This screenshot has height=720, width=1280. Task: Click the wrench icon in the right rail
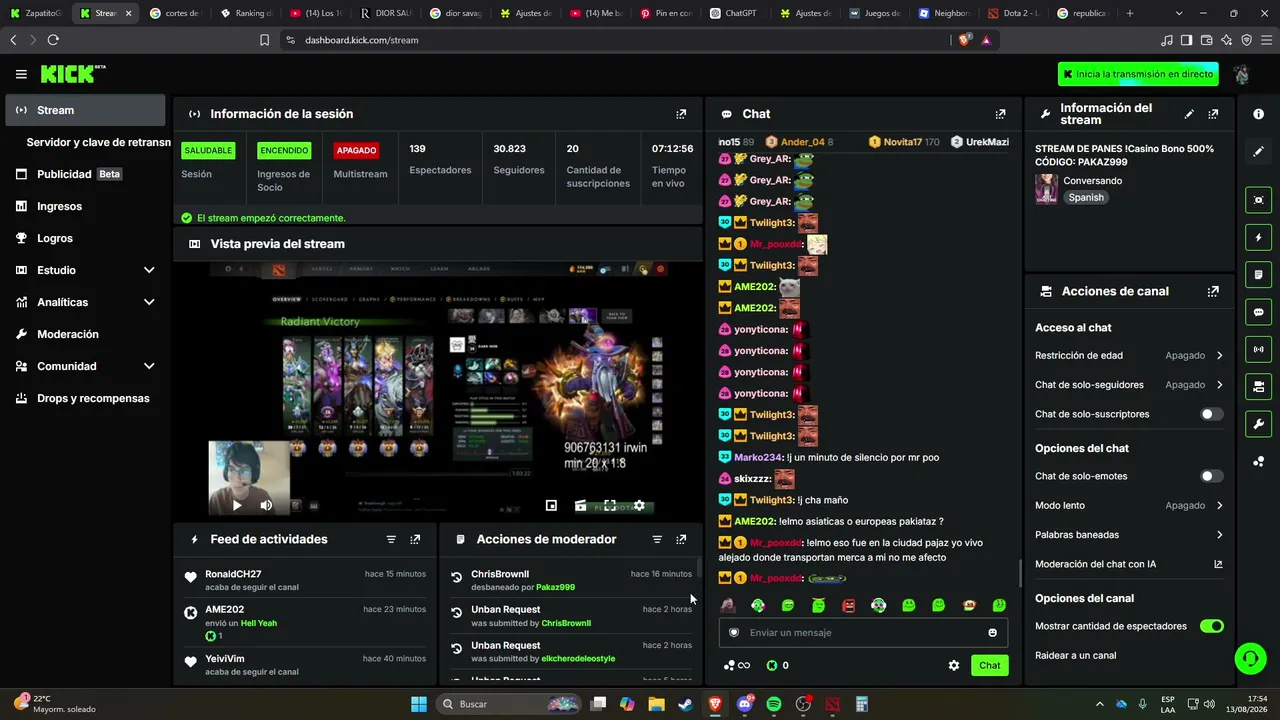pyautogui.click(x=1258, y=424)
